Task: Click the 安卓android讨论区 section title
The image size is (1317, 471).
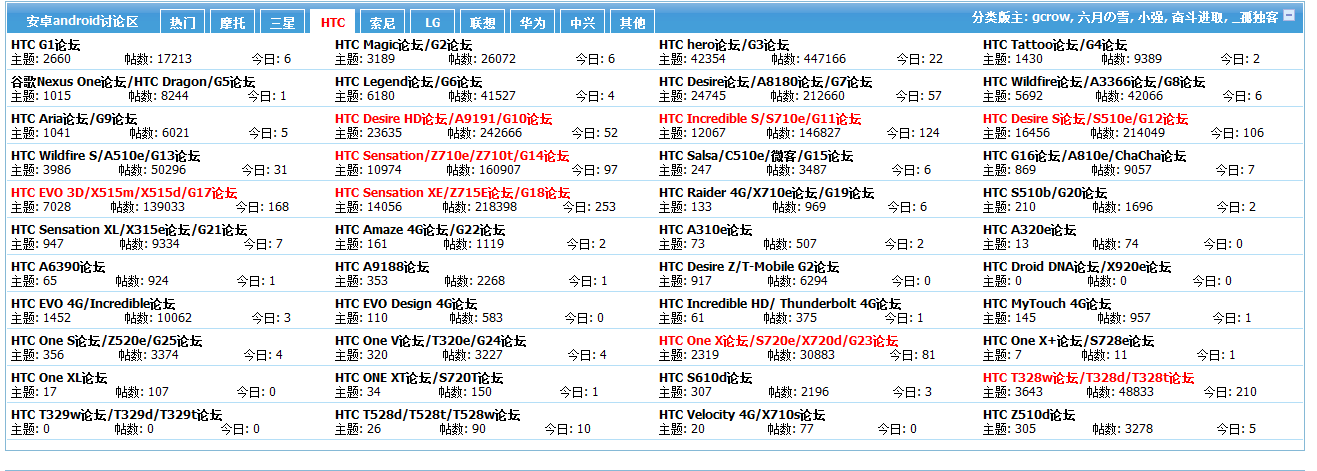Action: tap(82, 21)
